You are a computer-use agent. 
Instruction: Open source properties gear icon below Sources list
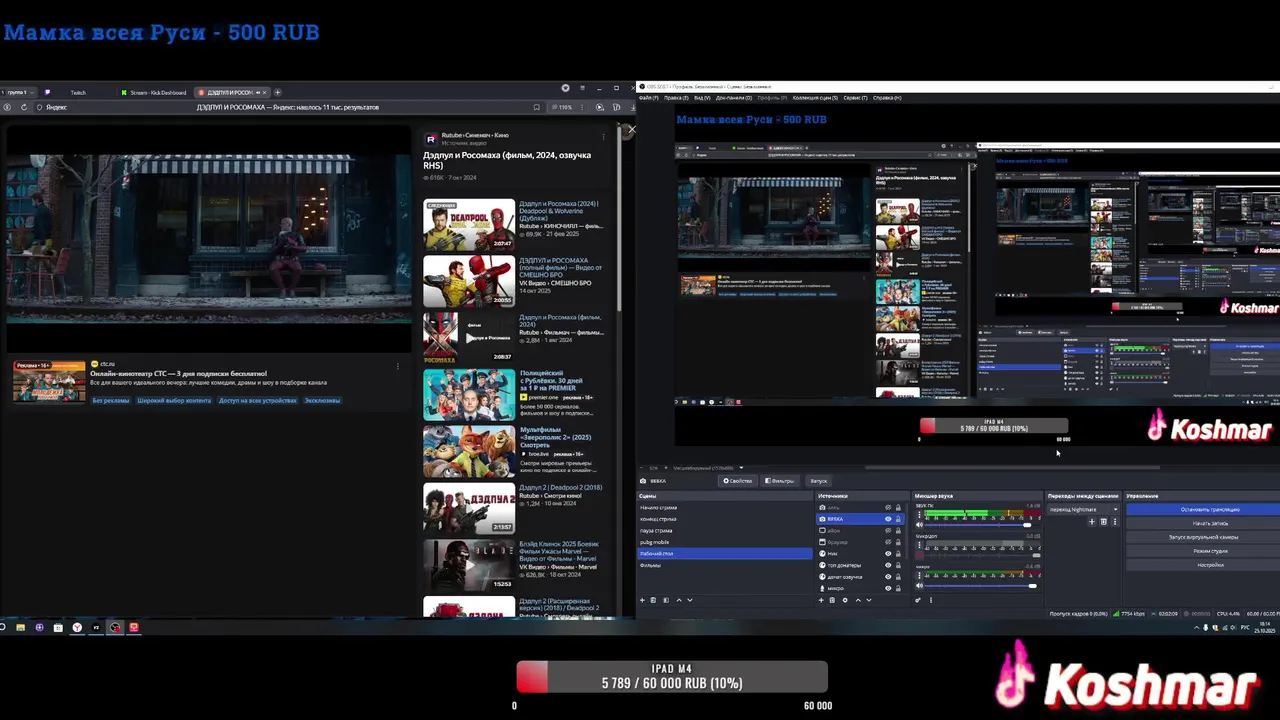pyautogui.click(x=845, y=600)
